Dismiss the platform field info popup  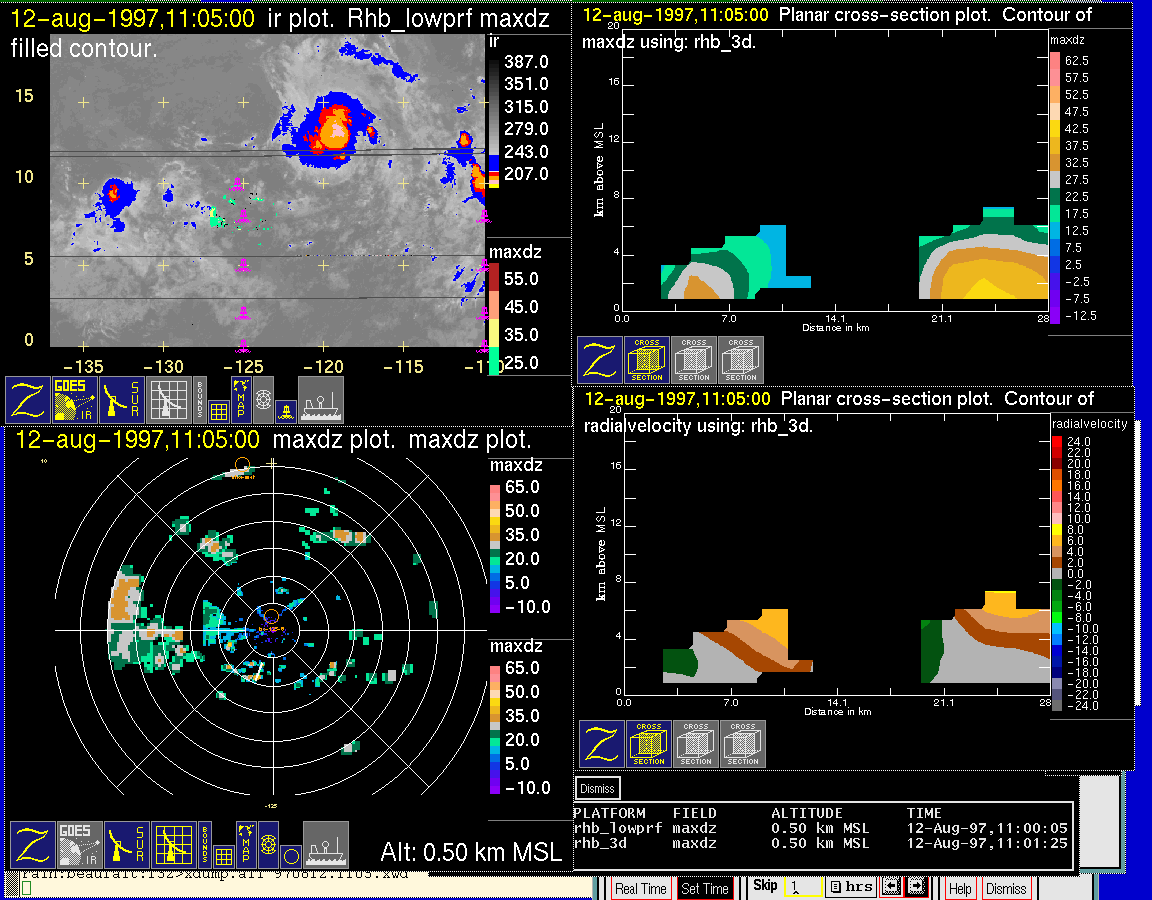597,788
